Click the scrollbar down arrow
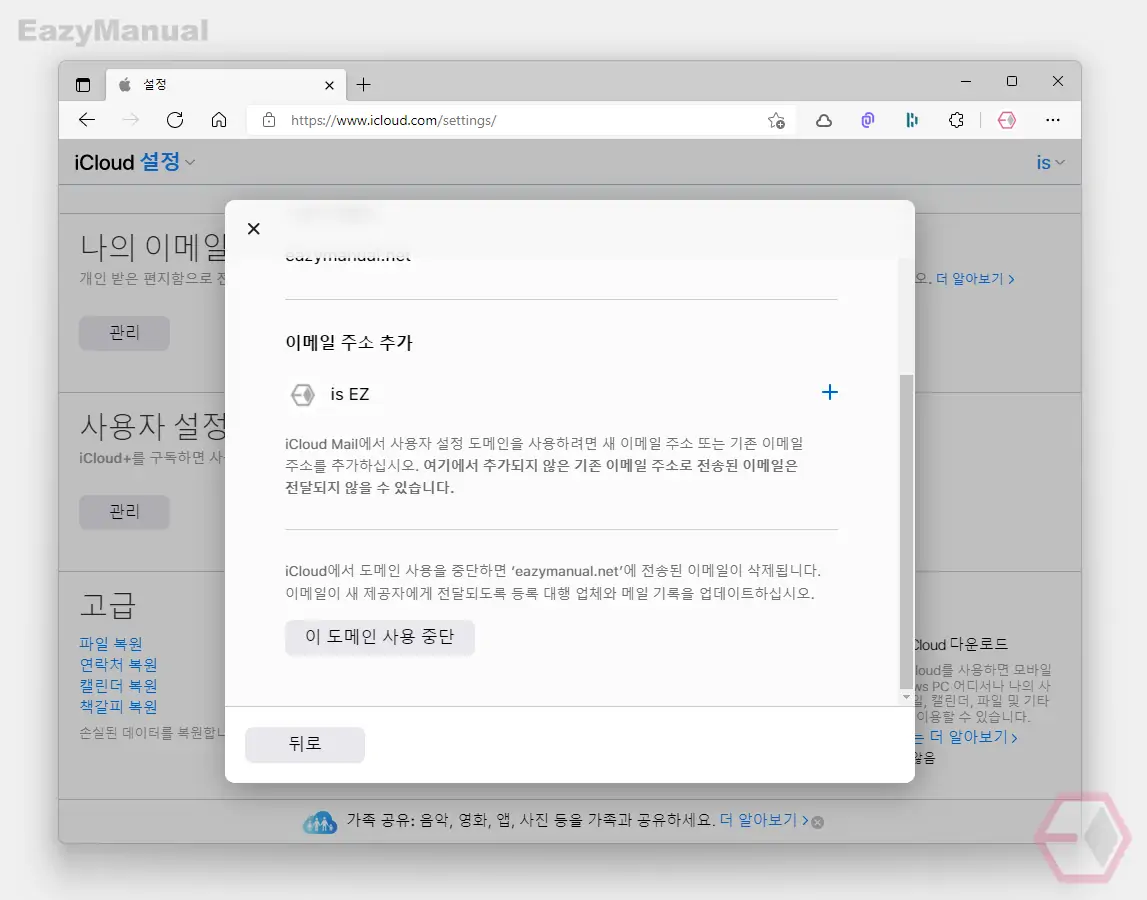The width and height of the screenshot is (1147, 900). (906, 697)
